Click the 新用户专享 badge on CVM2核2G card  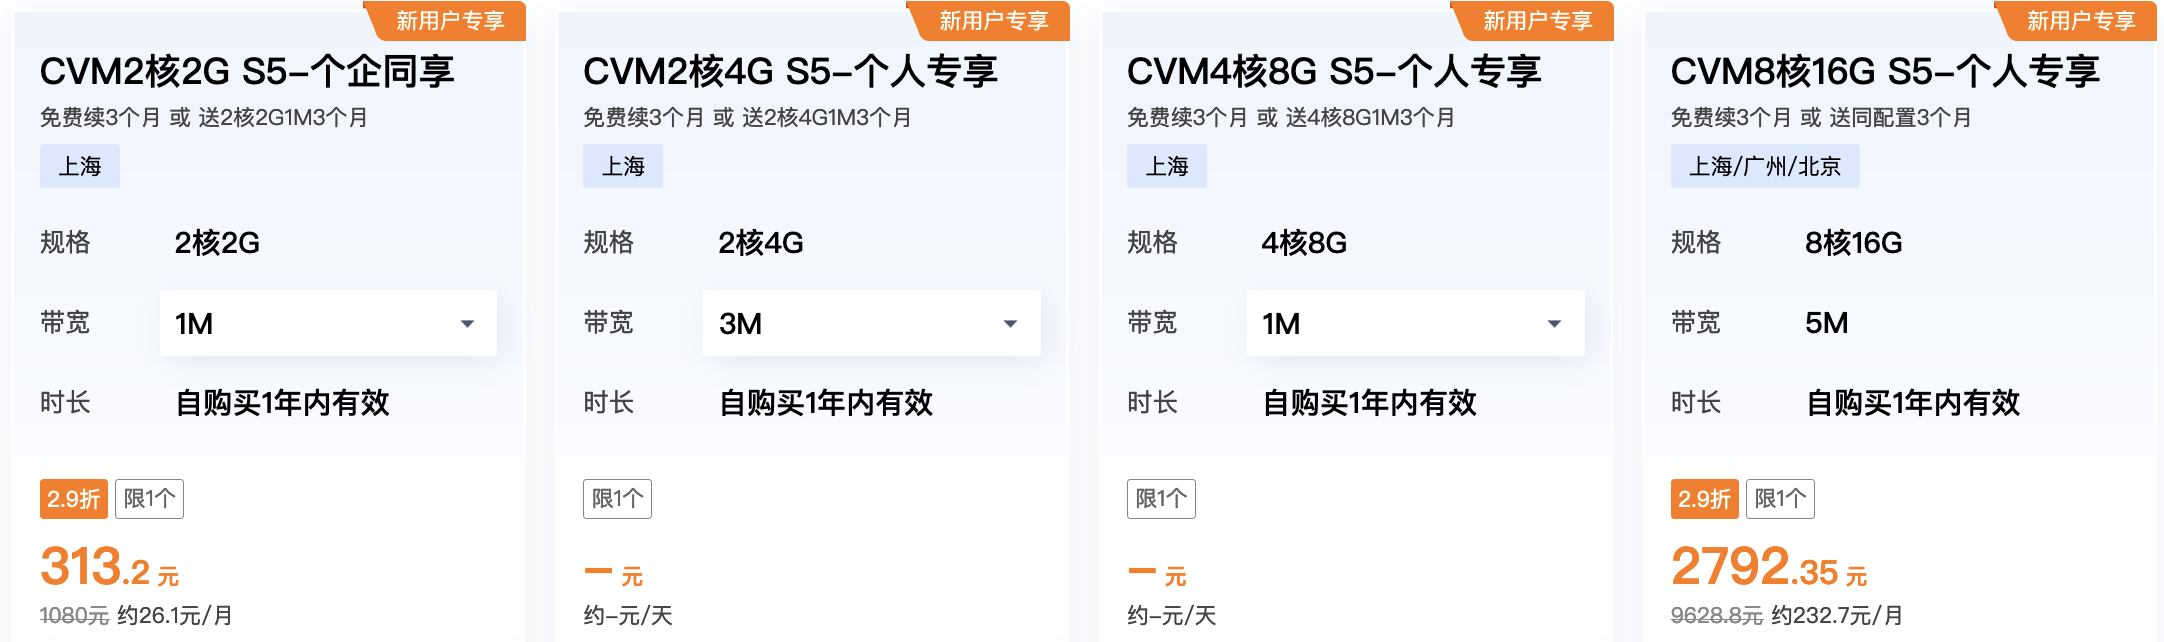click(x=449, y=21)
